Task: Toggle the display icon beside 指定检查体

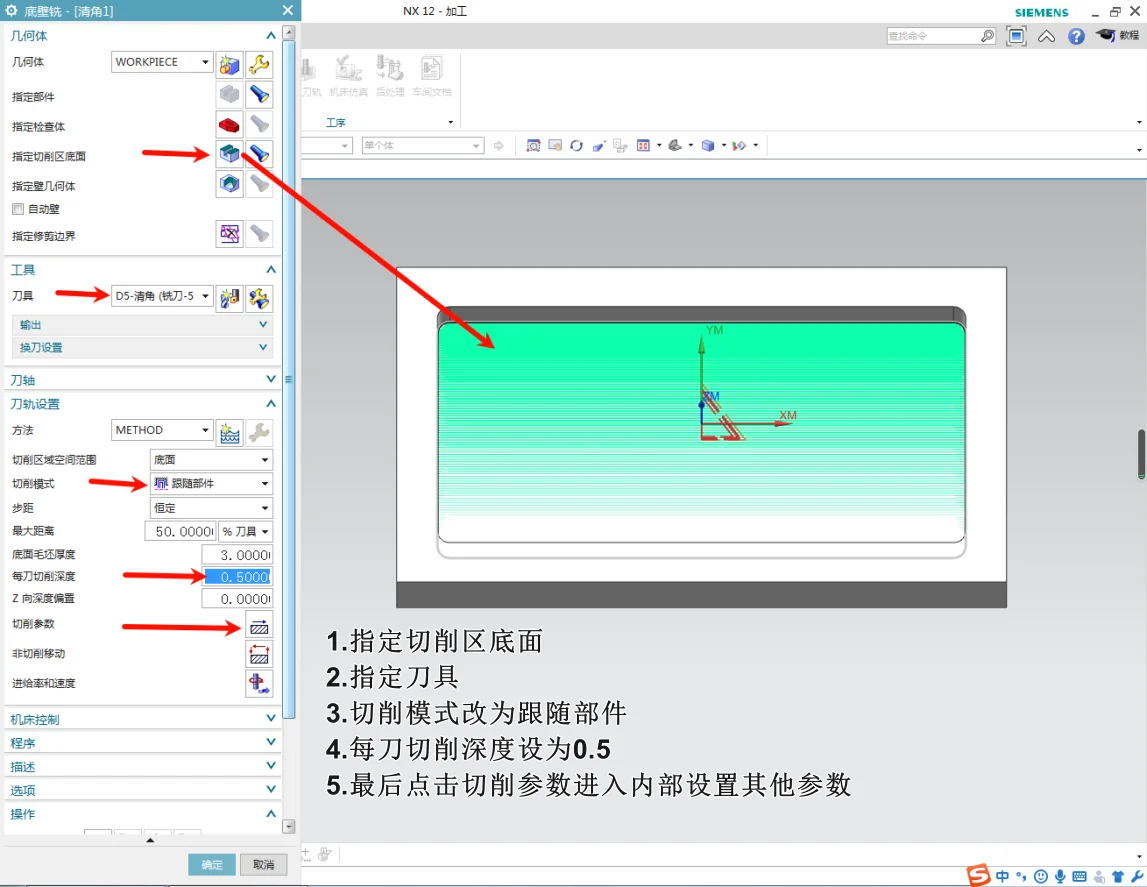Action: (257, 124)
